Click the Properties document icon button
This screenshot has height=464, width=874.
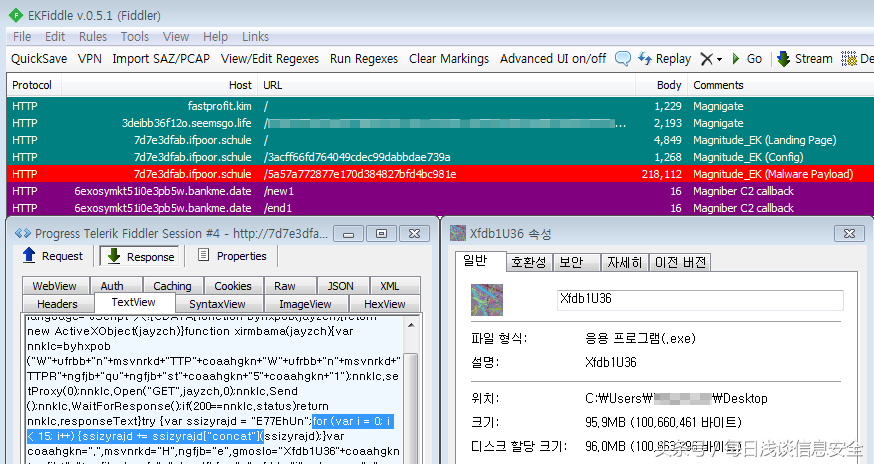coord(205,256)
